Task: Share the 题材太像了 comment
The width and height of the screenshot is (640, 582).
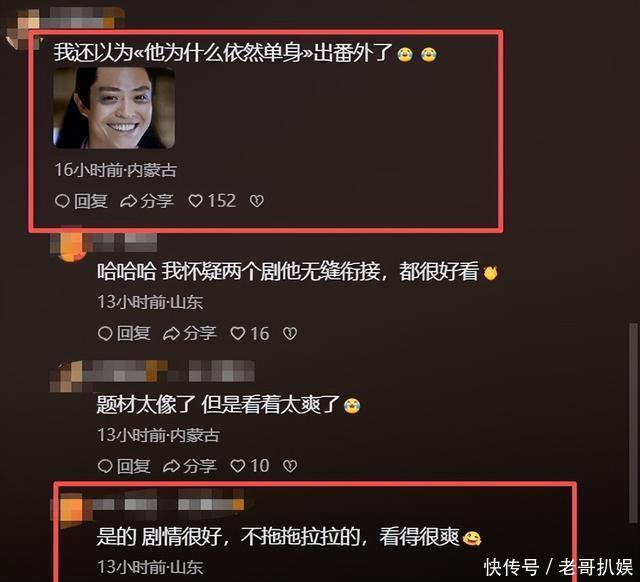Action: point(189,466)
